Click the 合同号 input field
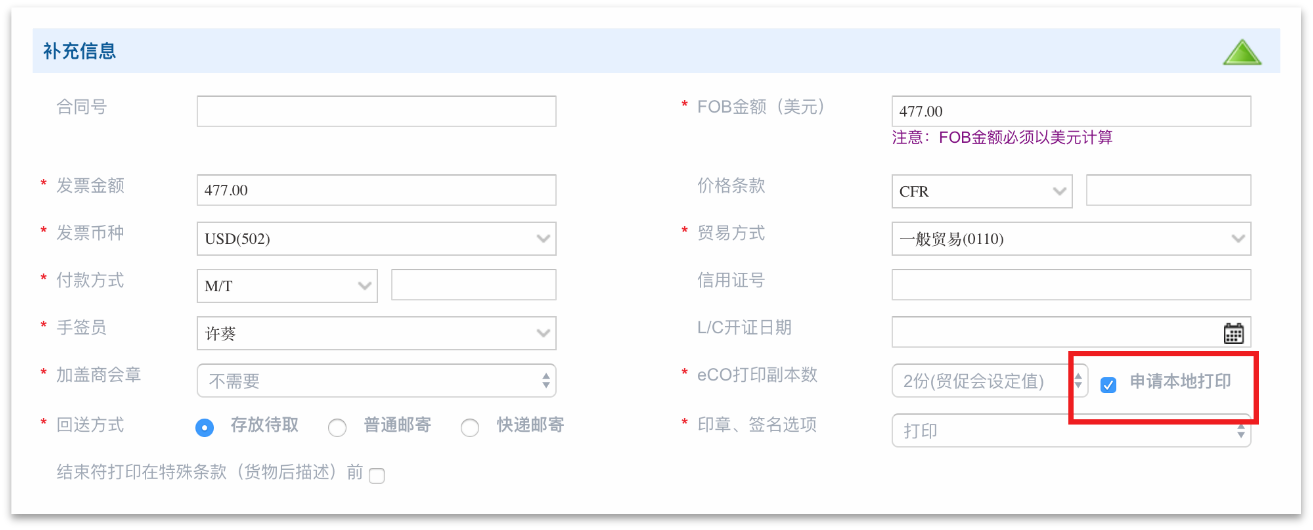 click(376, 111)
